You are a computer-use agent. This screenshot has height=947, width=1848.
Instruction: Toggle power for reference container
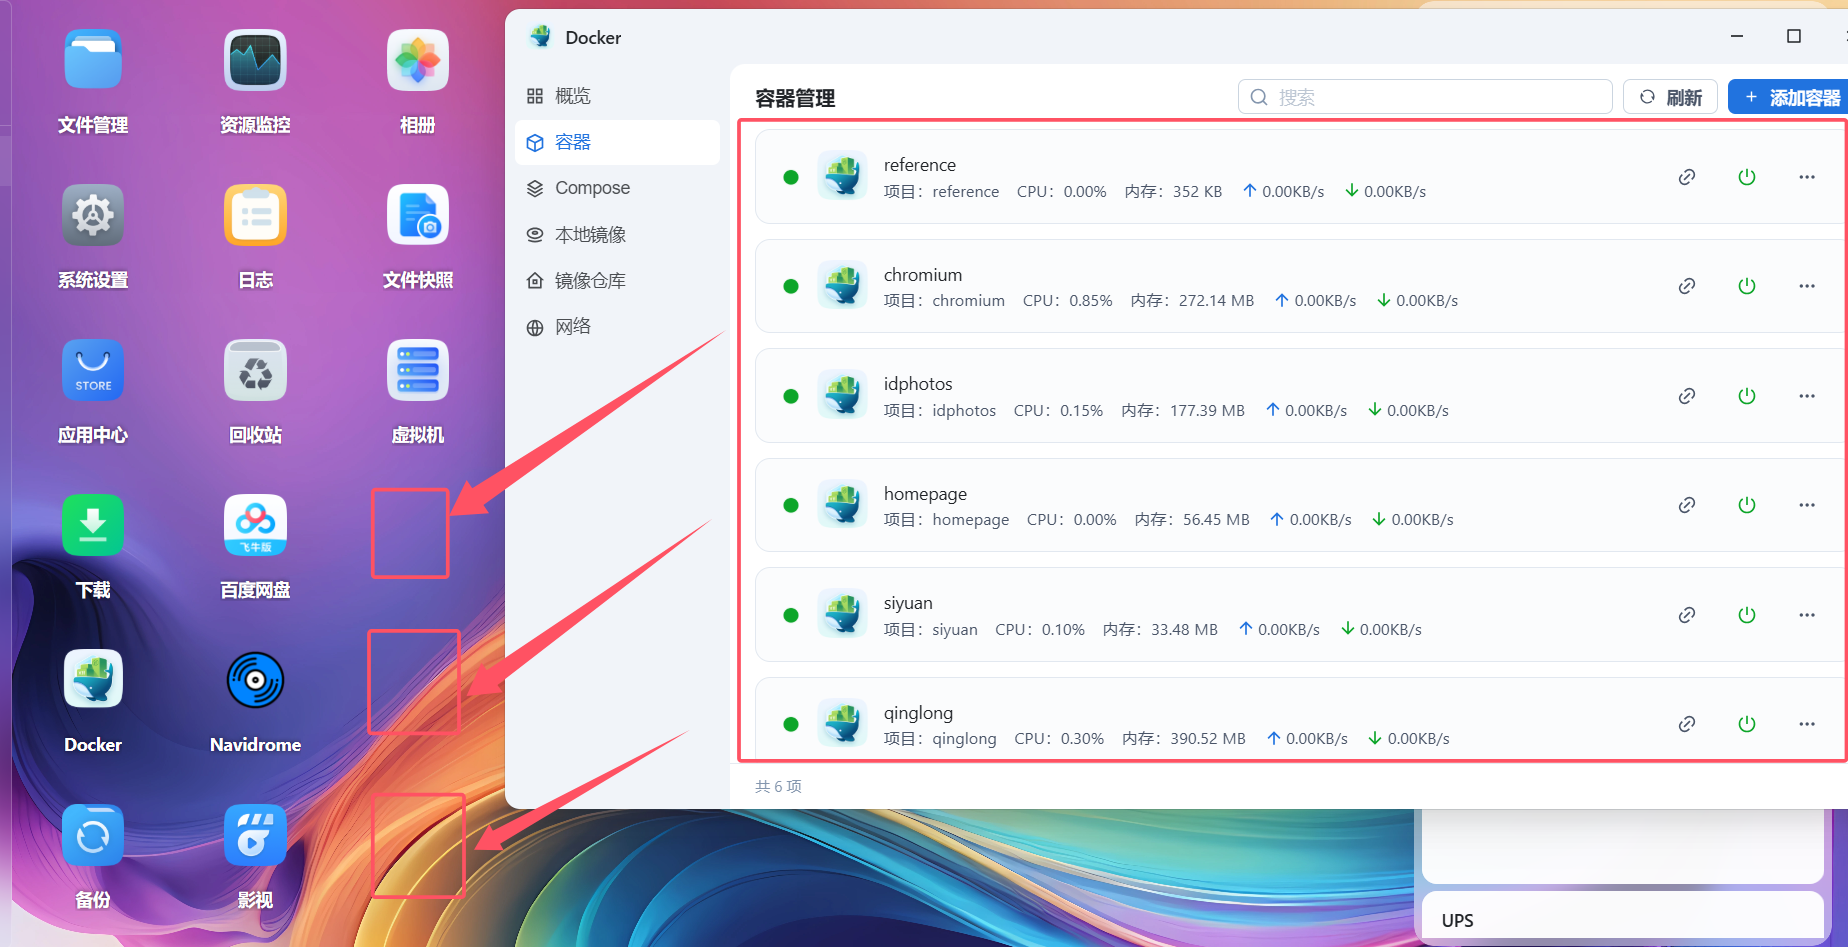pyautogui.click(x=1747, y=177)
